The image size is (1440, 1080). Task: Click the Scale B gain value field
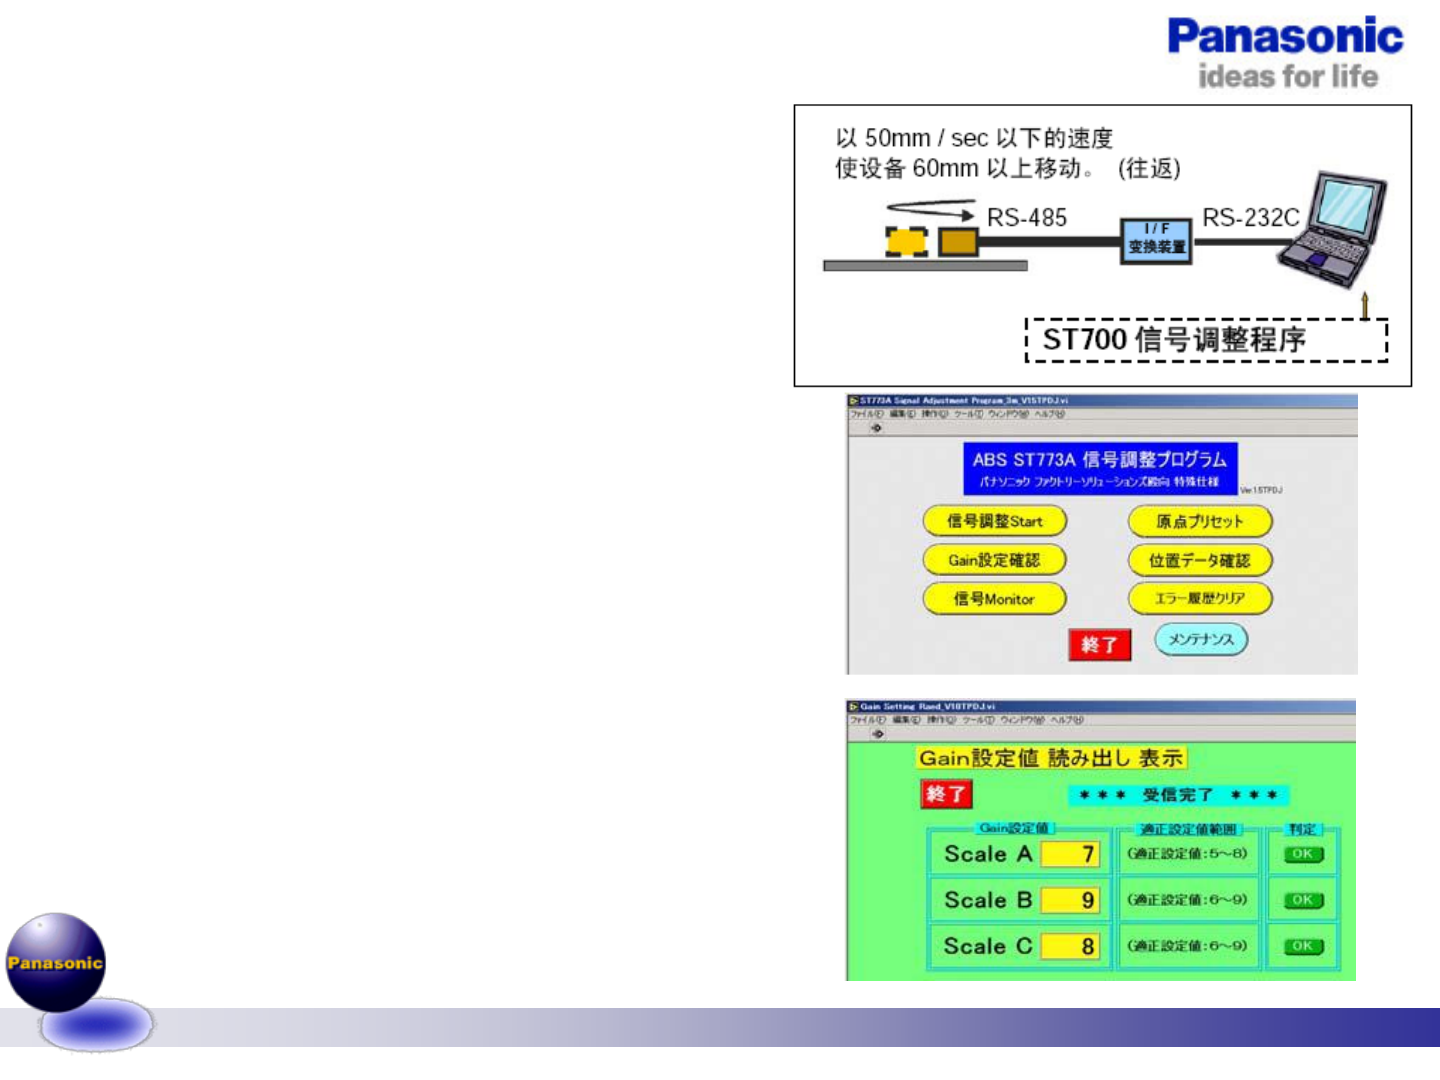tap(1070, 900)
